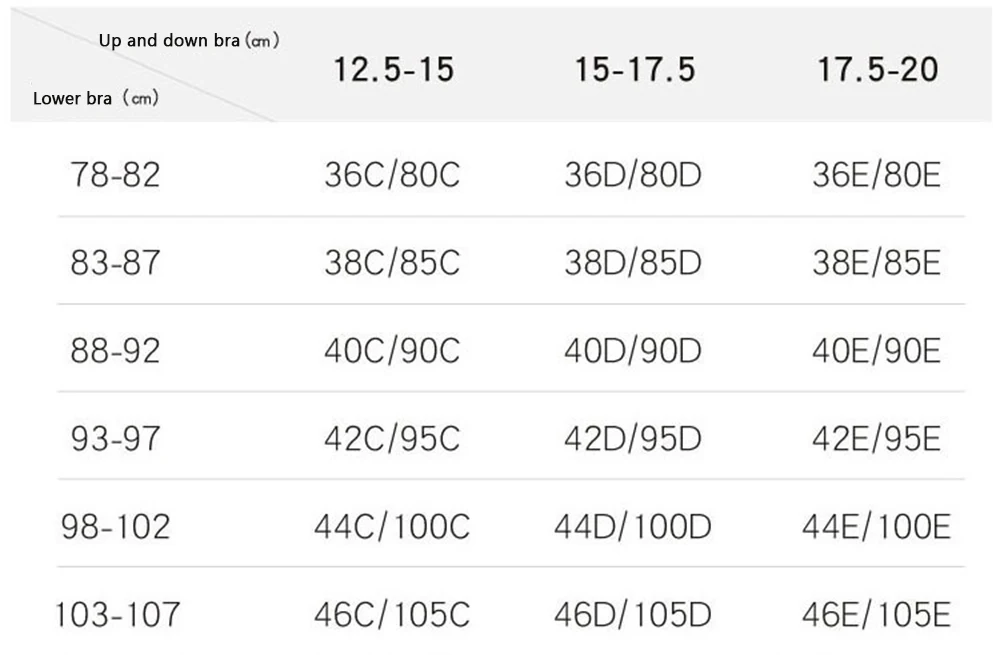Image resolution: width=1000 pixels, height=655 pixels.
Task: Select the 93-97 row label
Action: click(x=115, y=438)
